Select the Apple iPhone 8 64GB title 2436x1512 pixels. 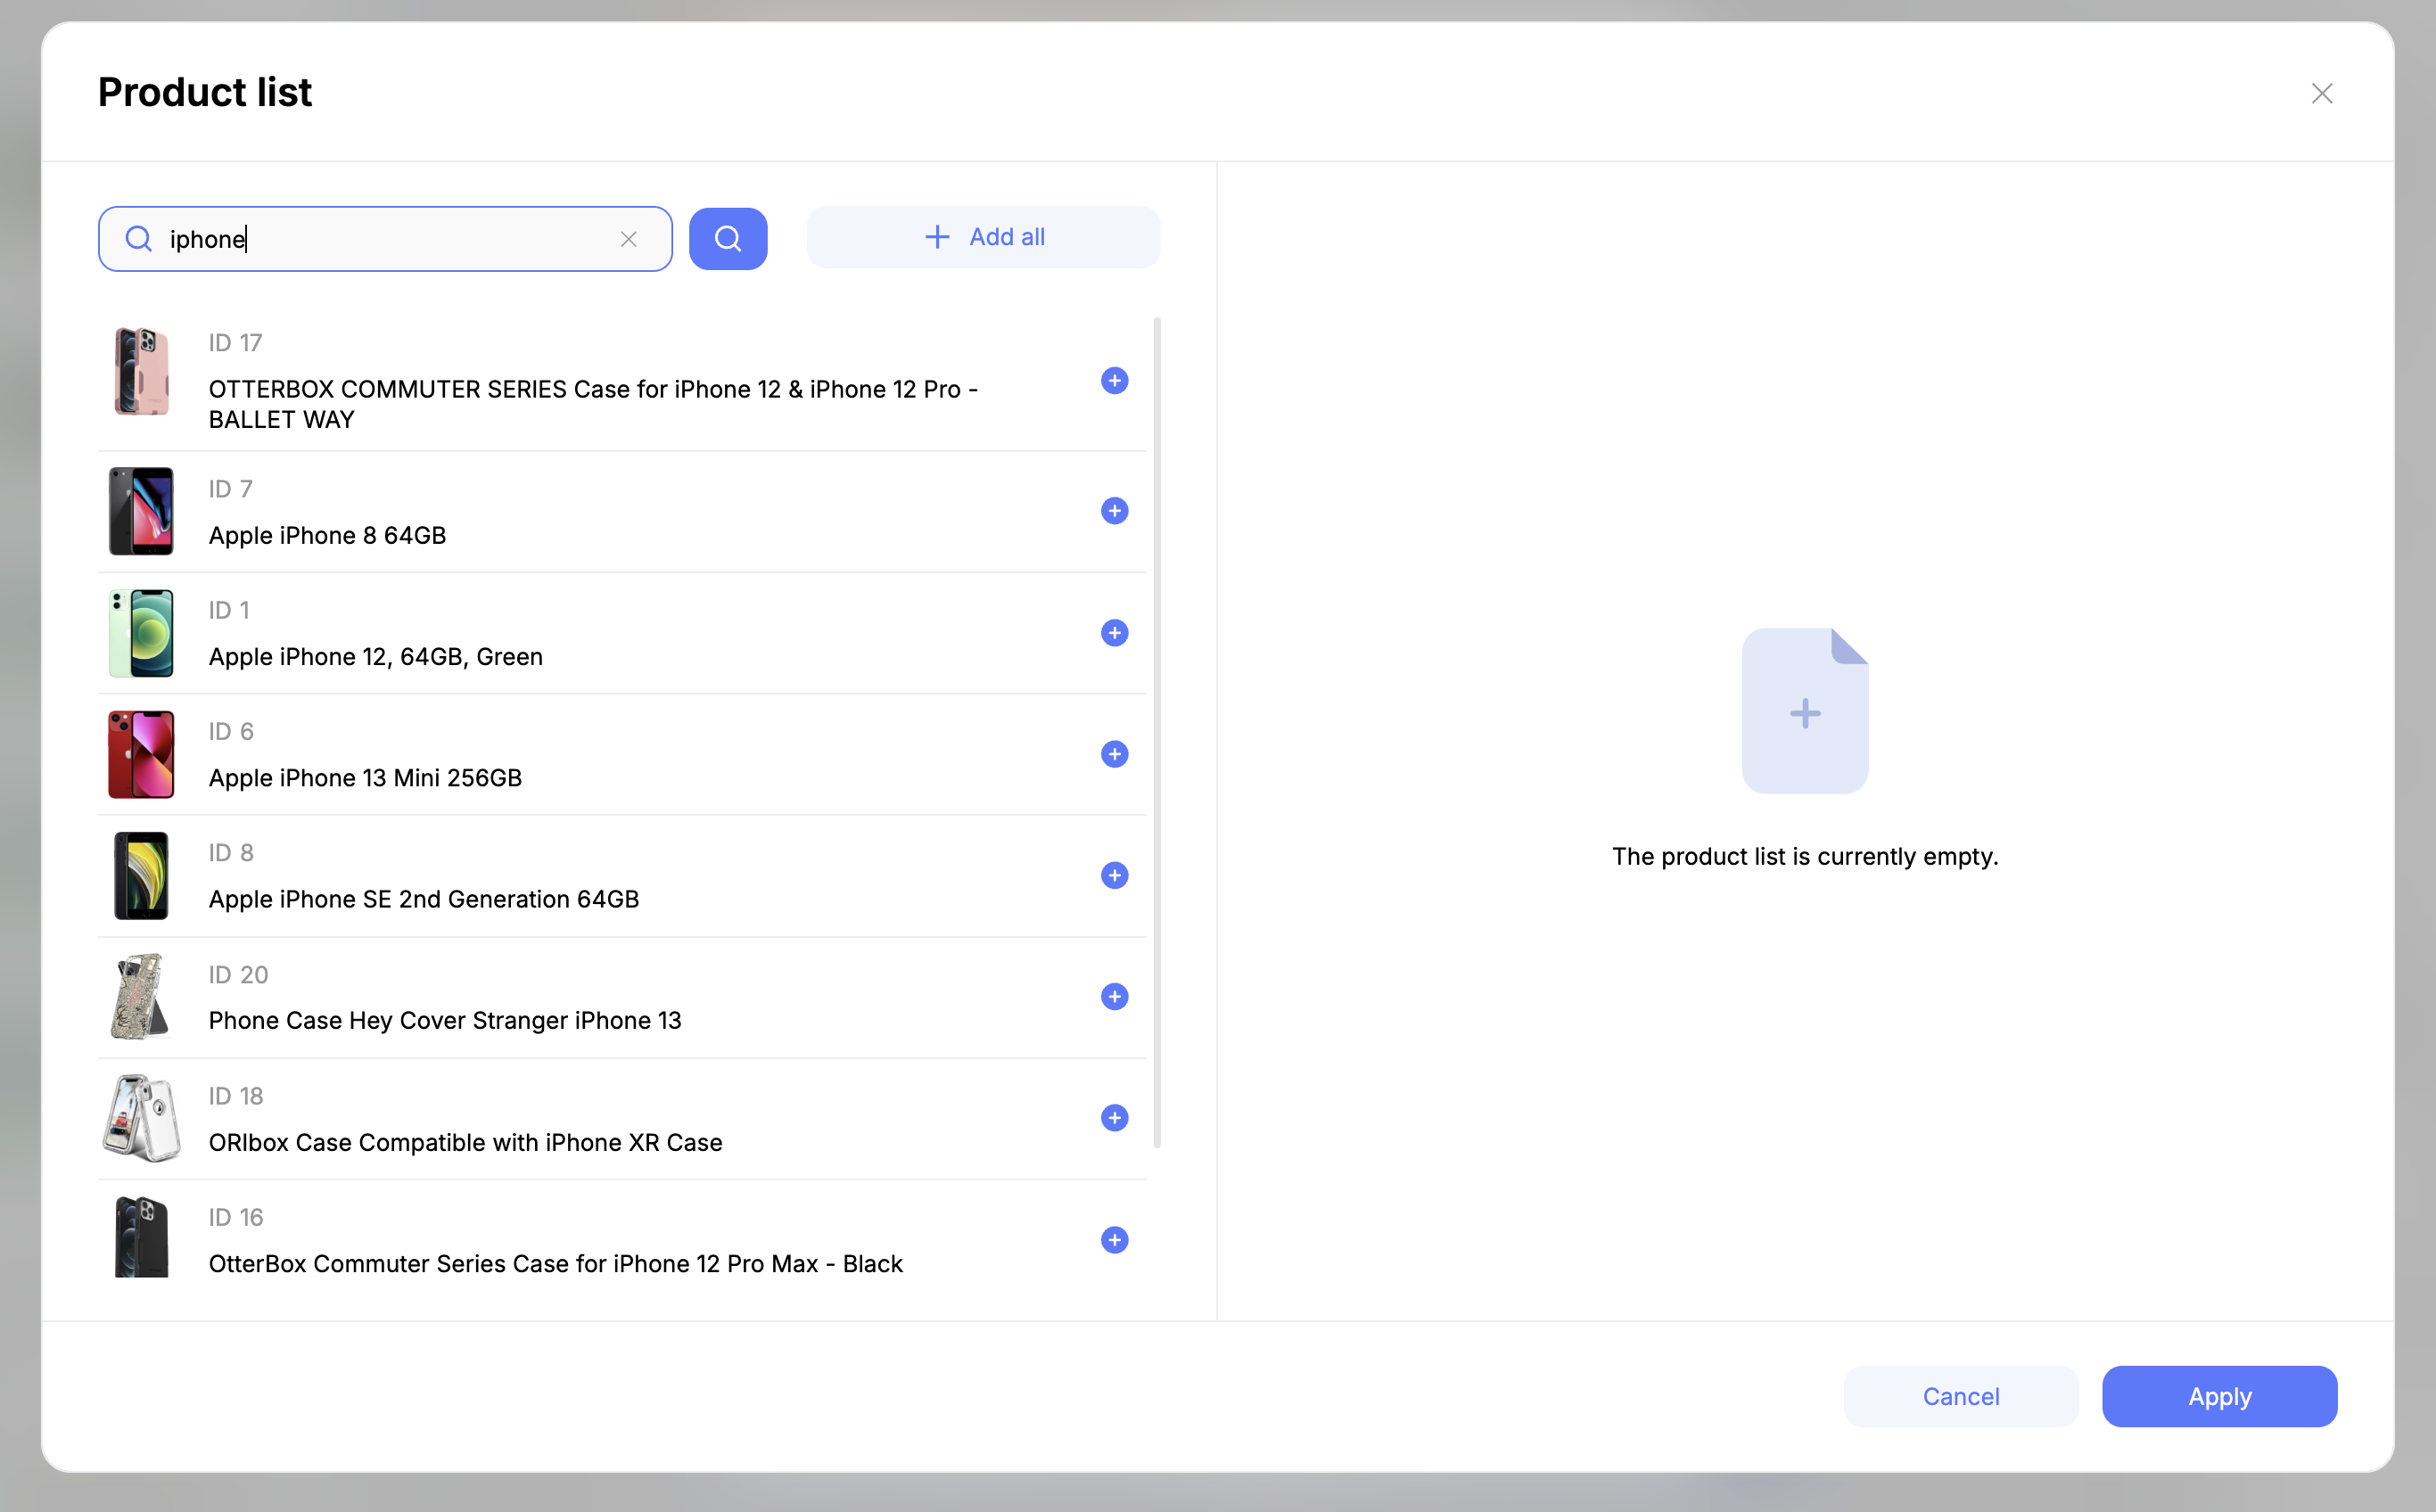(327, 536)
